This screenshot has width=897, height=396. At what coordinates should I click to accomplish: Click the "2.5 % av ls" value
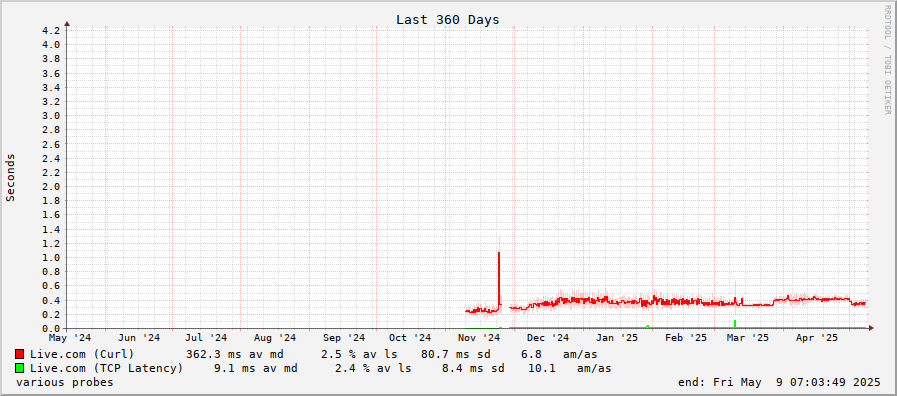pos(359,354)
